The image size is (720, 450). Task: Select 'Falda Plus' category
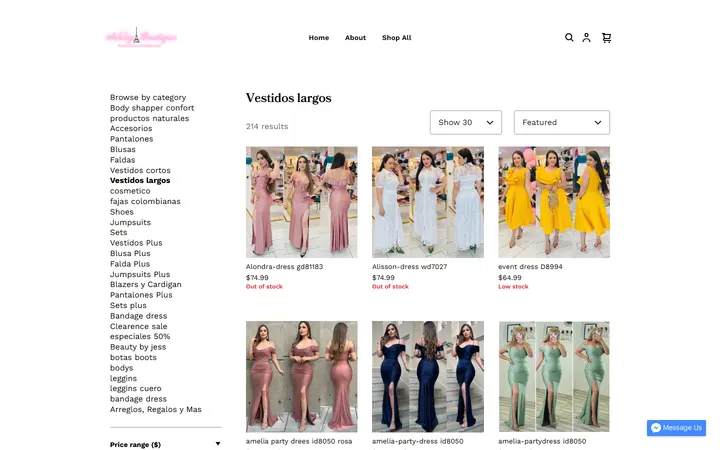[x=130, y=264]
